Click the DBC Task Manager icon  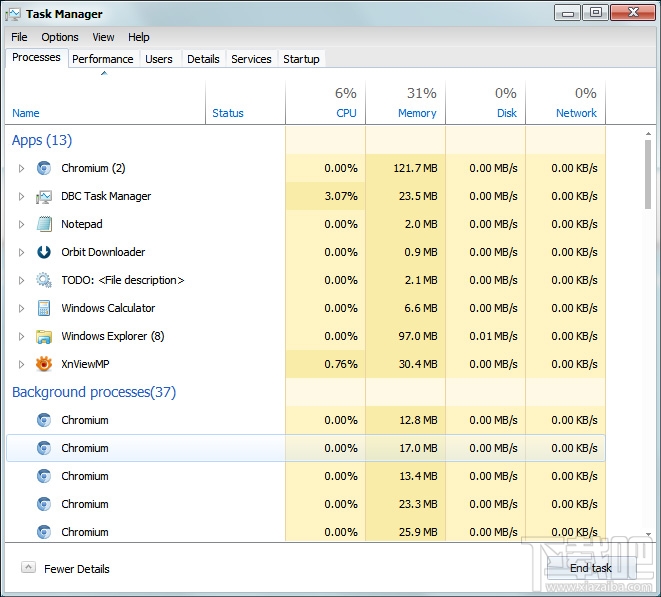[x=44, y=196]
